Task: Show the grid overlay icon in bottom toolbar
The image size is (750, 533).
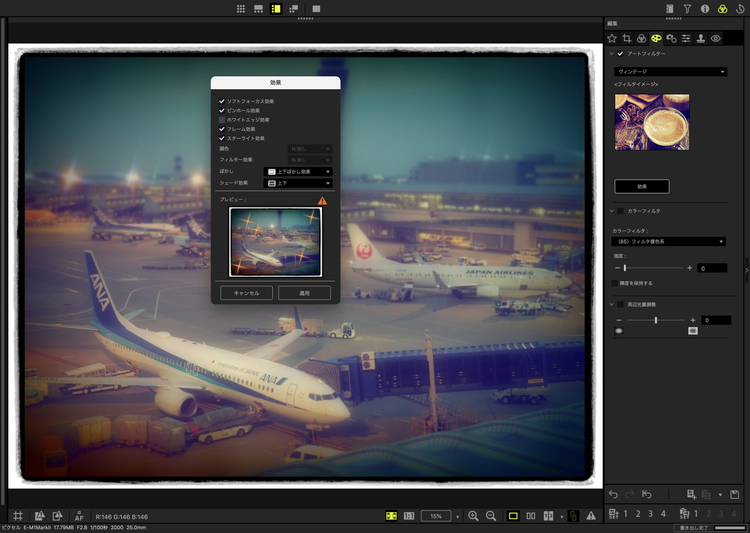Action: (18, 515)
